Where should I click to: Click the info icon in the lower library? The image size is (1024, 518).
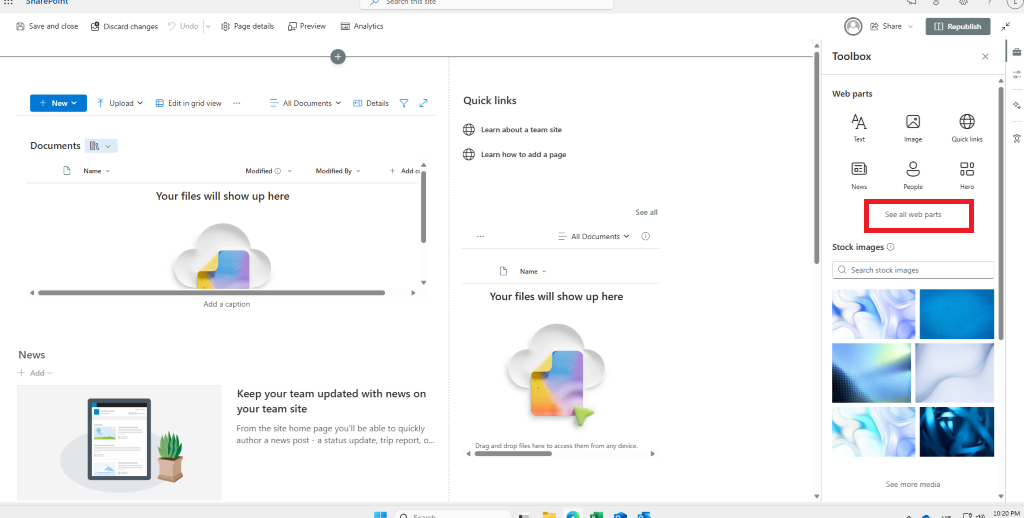(x=645, y=236)
